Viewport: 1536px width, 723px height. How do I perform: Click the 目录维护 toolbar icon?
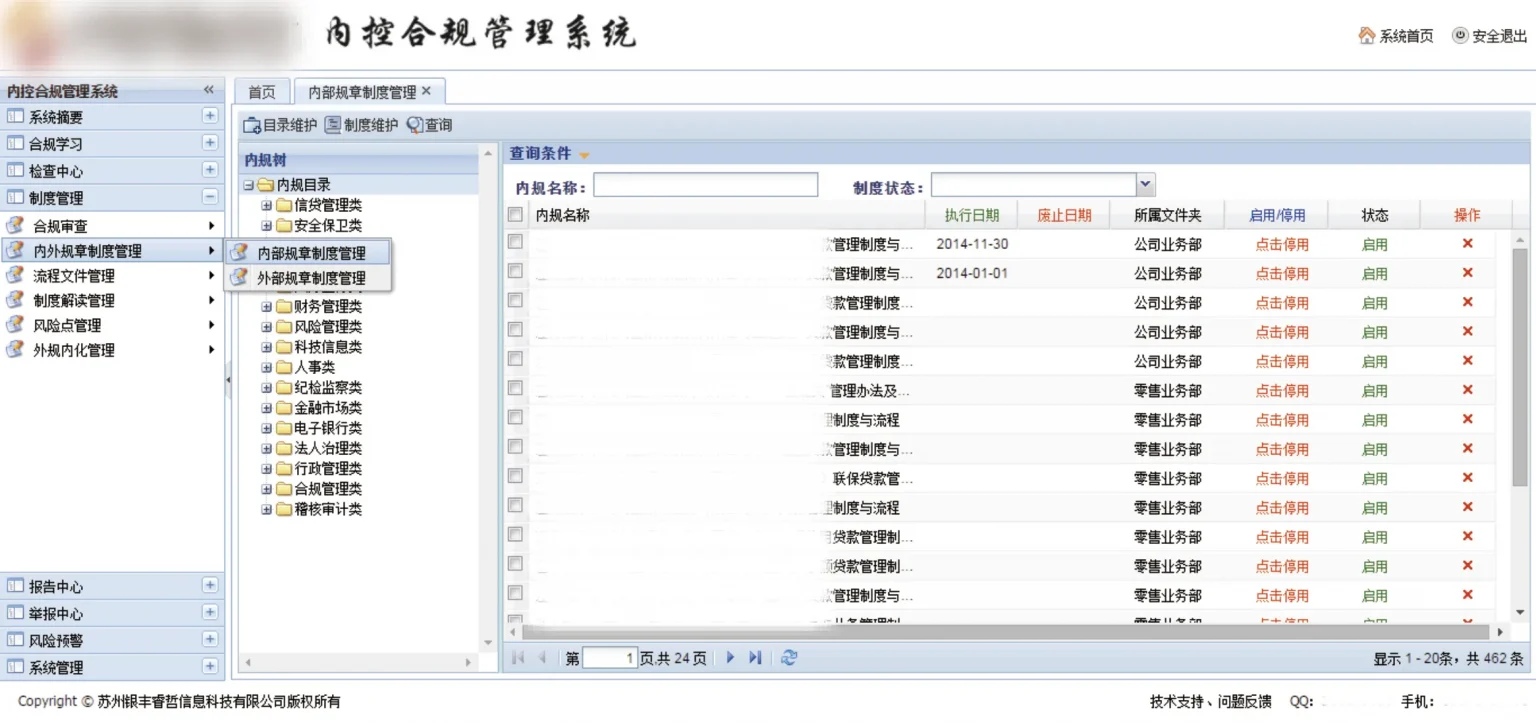click(x=252, y=126)
